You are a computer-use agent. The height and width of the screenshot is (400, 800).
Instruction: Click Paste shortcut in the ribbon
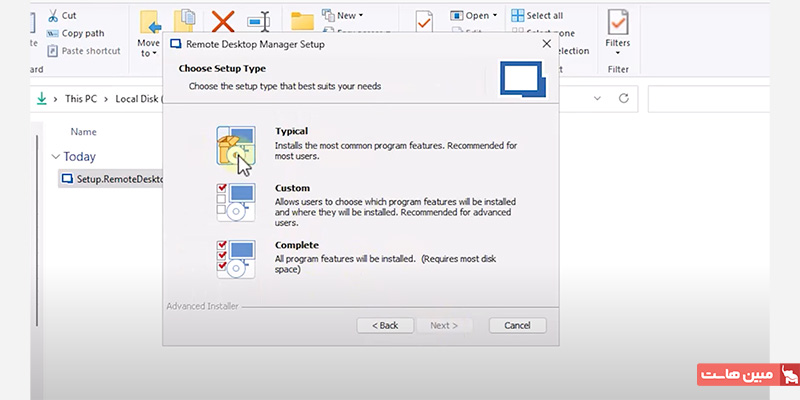[x=90, y=50]
